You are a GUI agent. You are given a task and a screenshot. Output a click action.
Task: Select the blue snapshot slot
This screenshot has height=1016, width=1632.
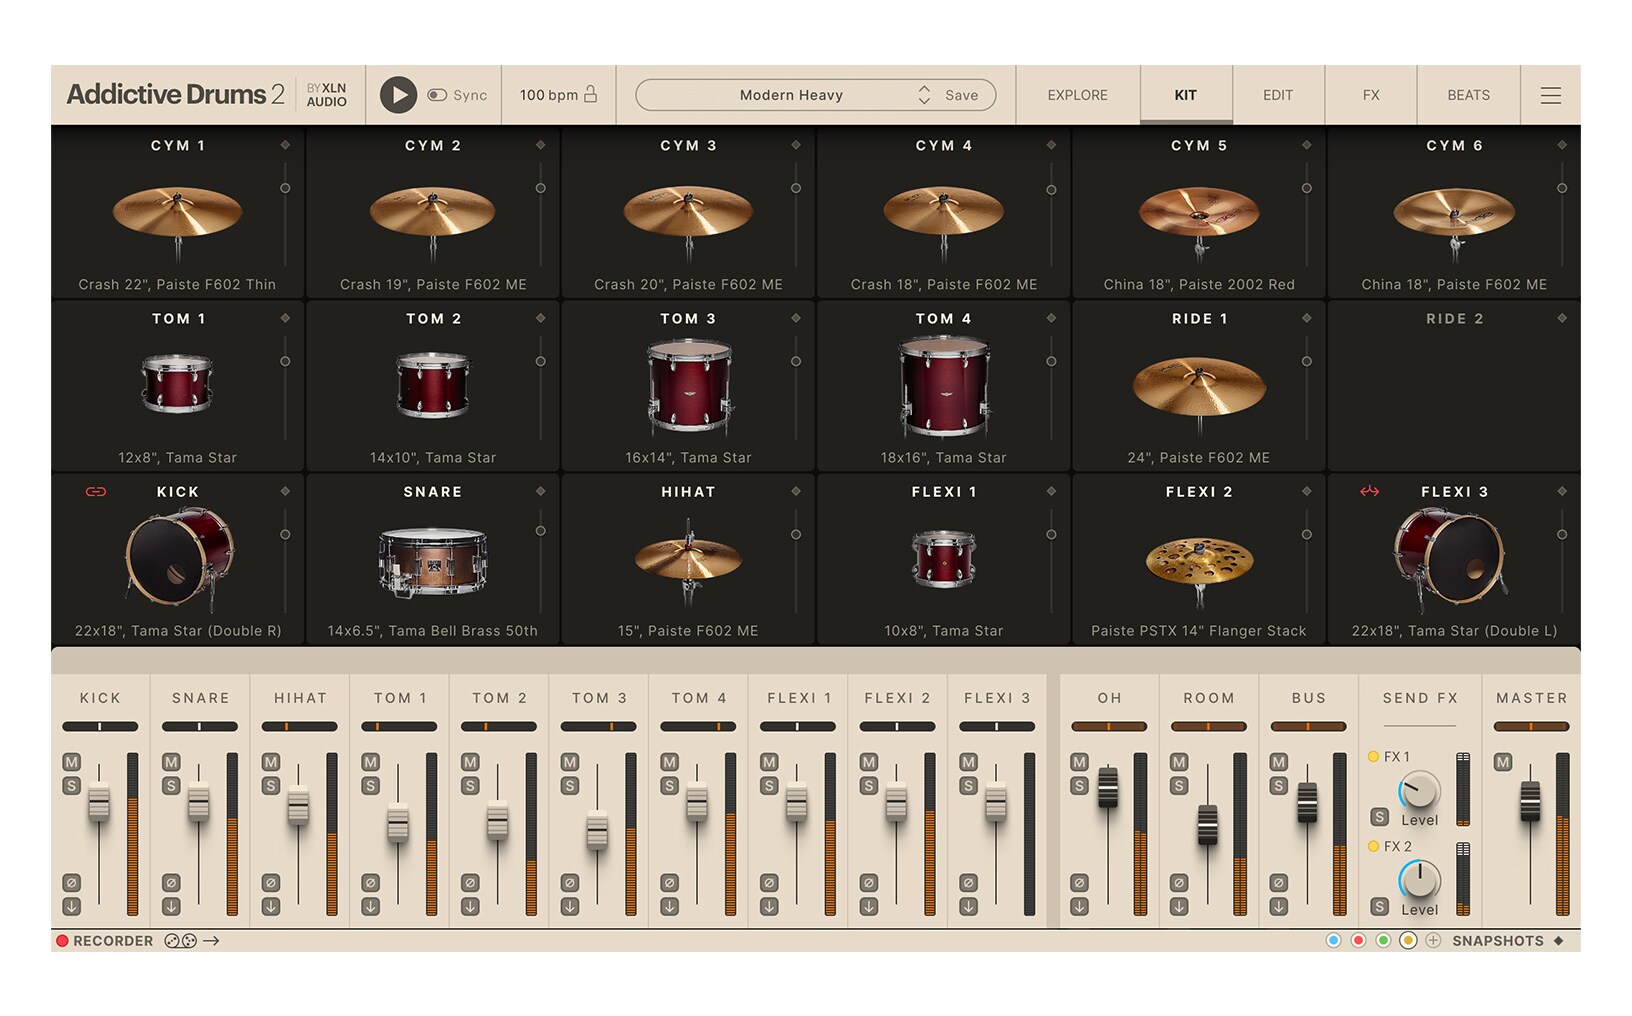(1333, 941)
